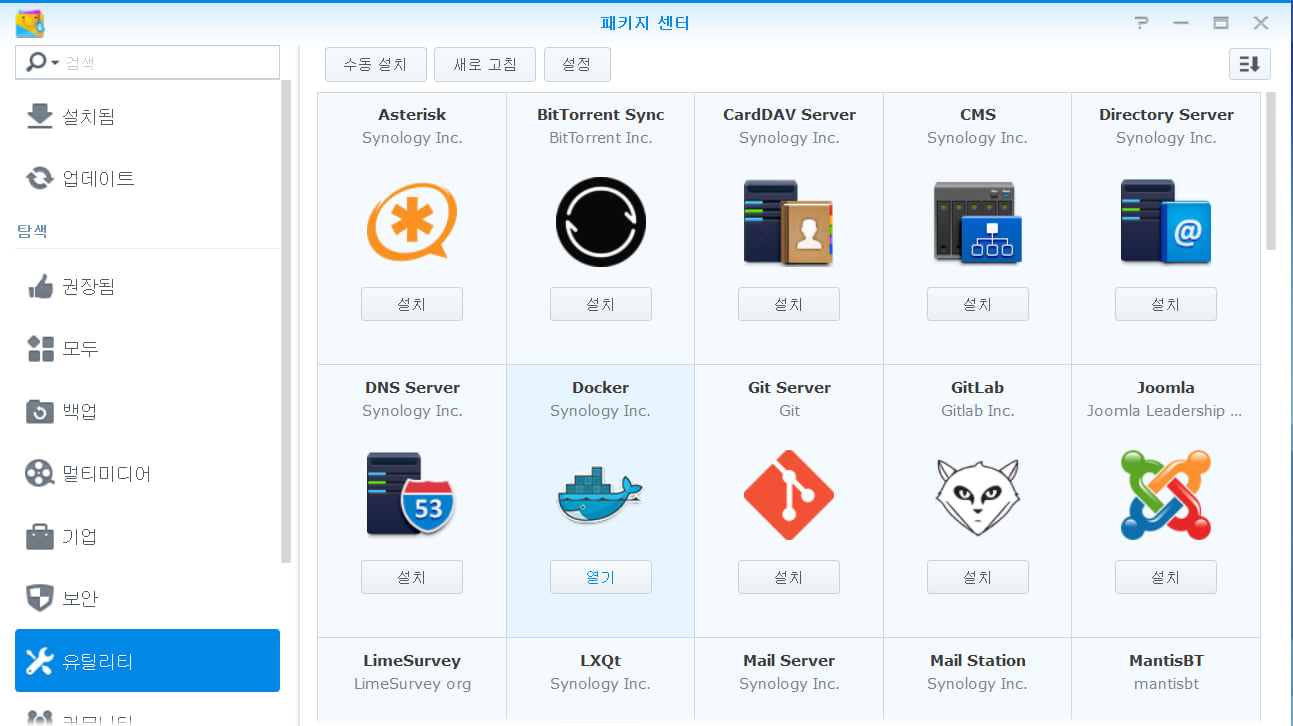The image size is (1293, 726).
Task: Click the 검색 search input field
Action: pos(148,62)
